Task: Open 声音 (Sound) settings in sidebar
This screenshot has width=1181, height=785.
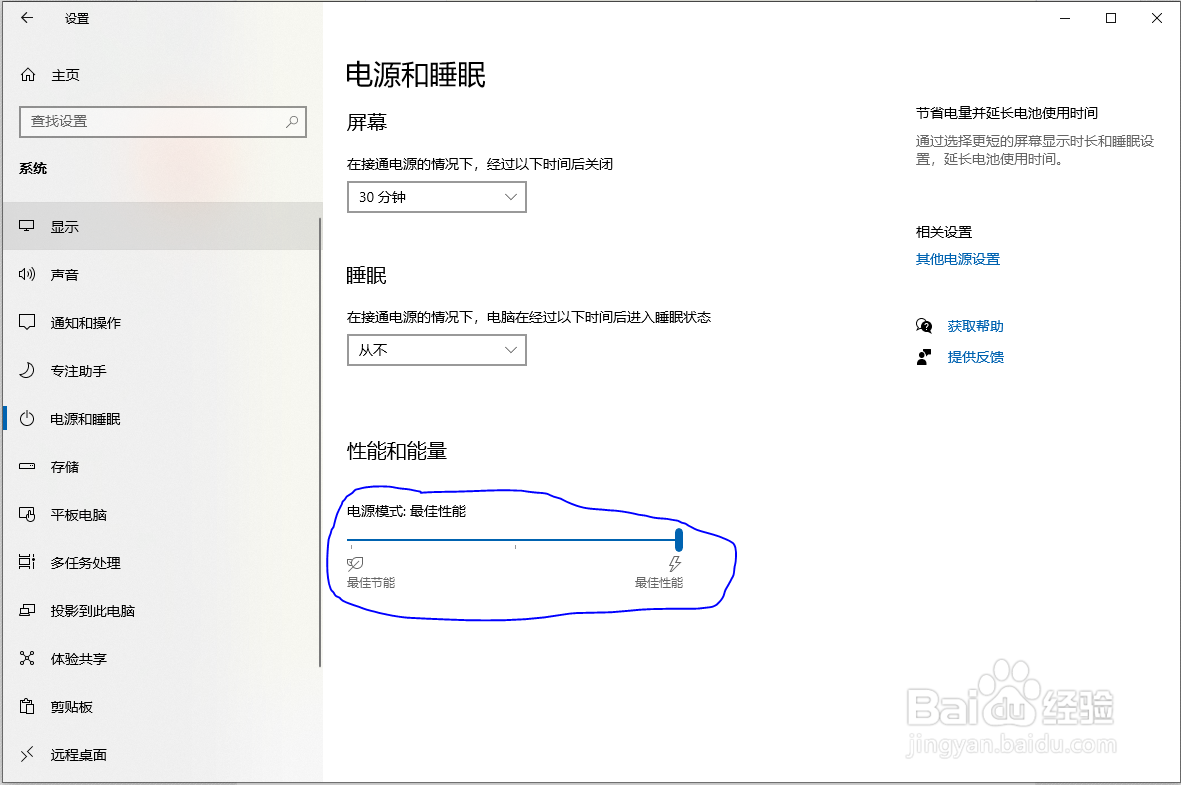Action: point(27,274)
